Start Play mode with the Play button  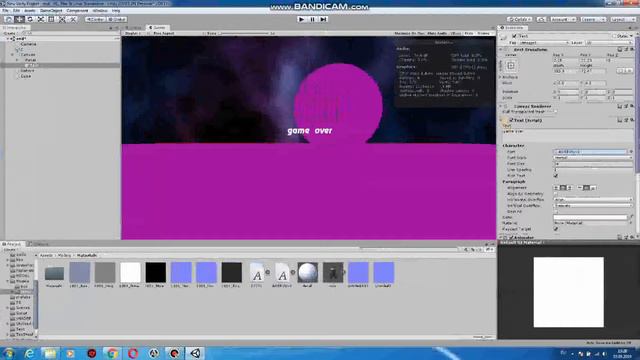(302, 19)
